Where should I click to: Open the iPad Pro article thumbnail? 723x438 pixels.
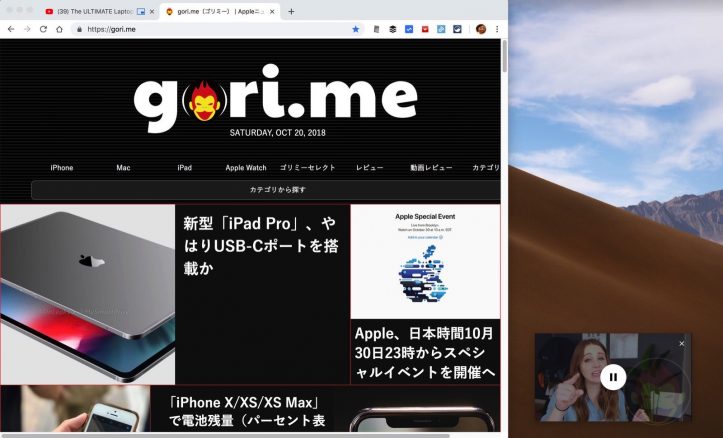coord(88,294)
